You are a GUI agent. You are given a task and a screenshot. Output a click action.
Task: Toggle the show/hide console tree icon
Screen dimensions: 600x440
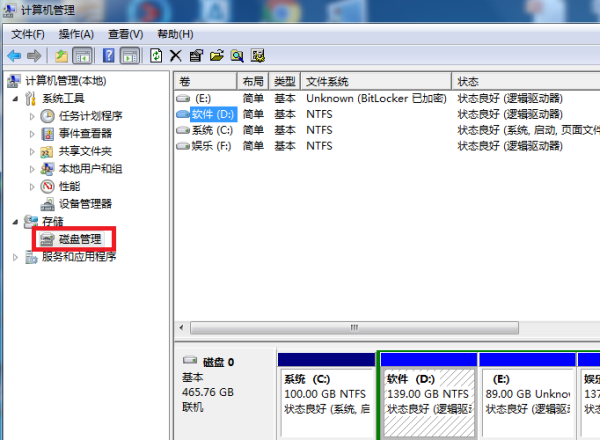point(82,56)
